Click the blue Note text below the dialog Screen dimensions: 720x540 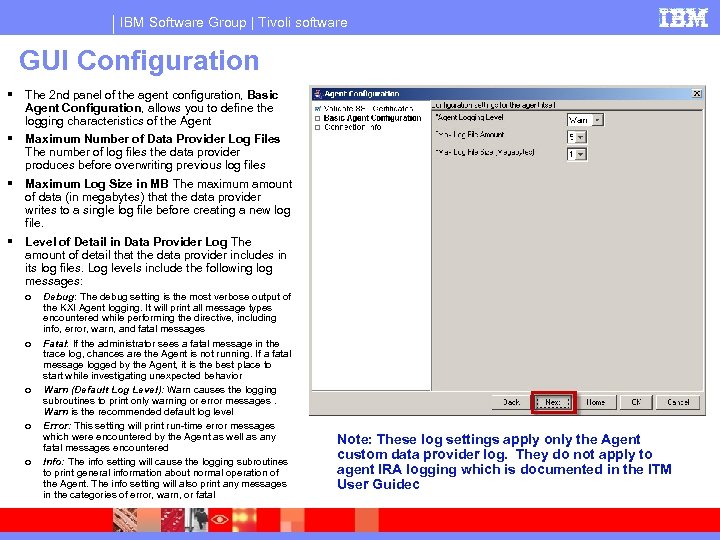(504, 461)
